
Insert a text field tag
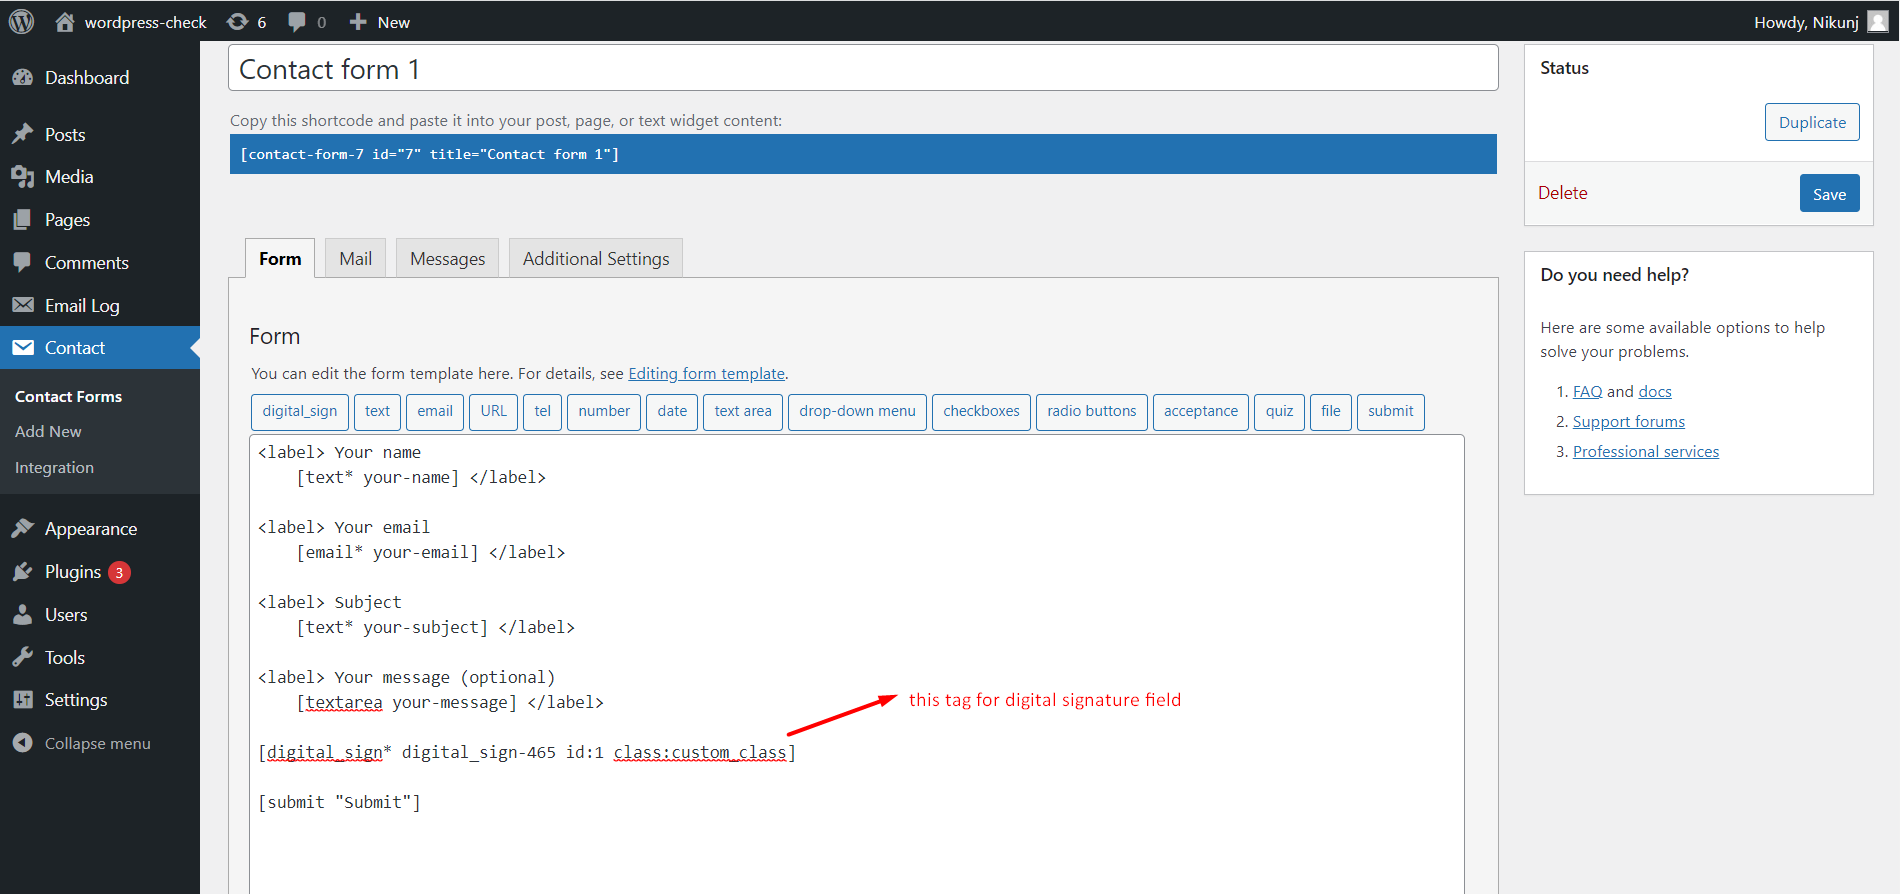tap(377, 411)
